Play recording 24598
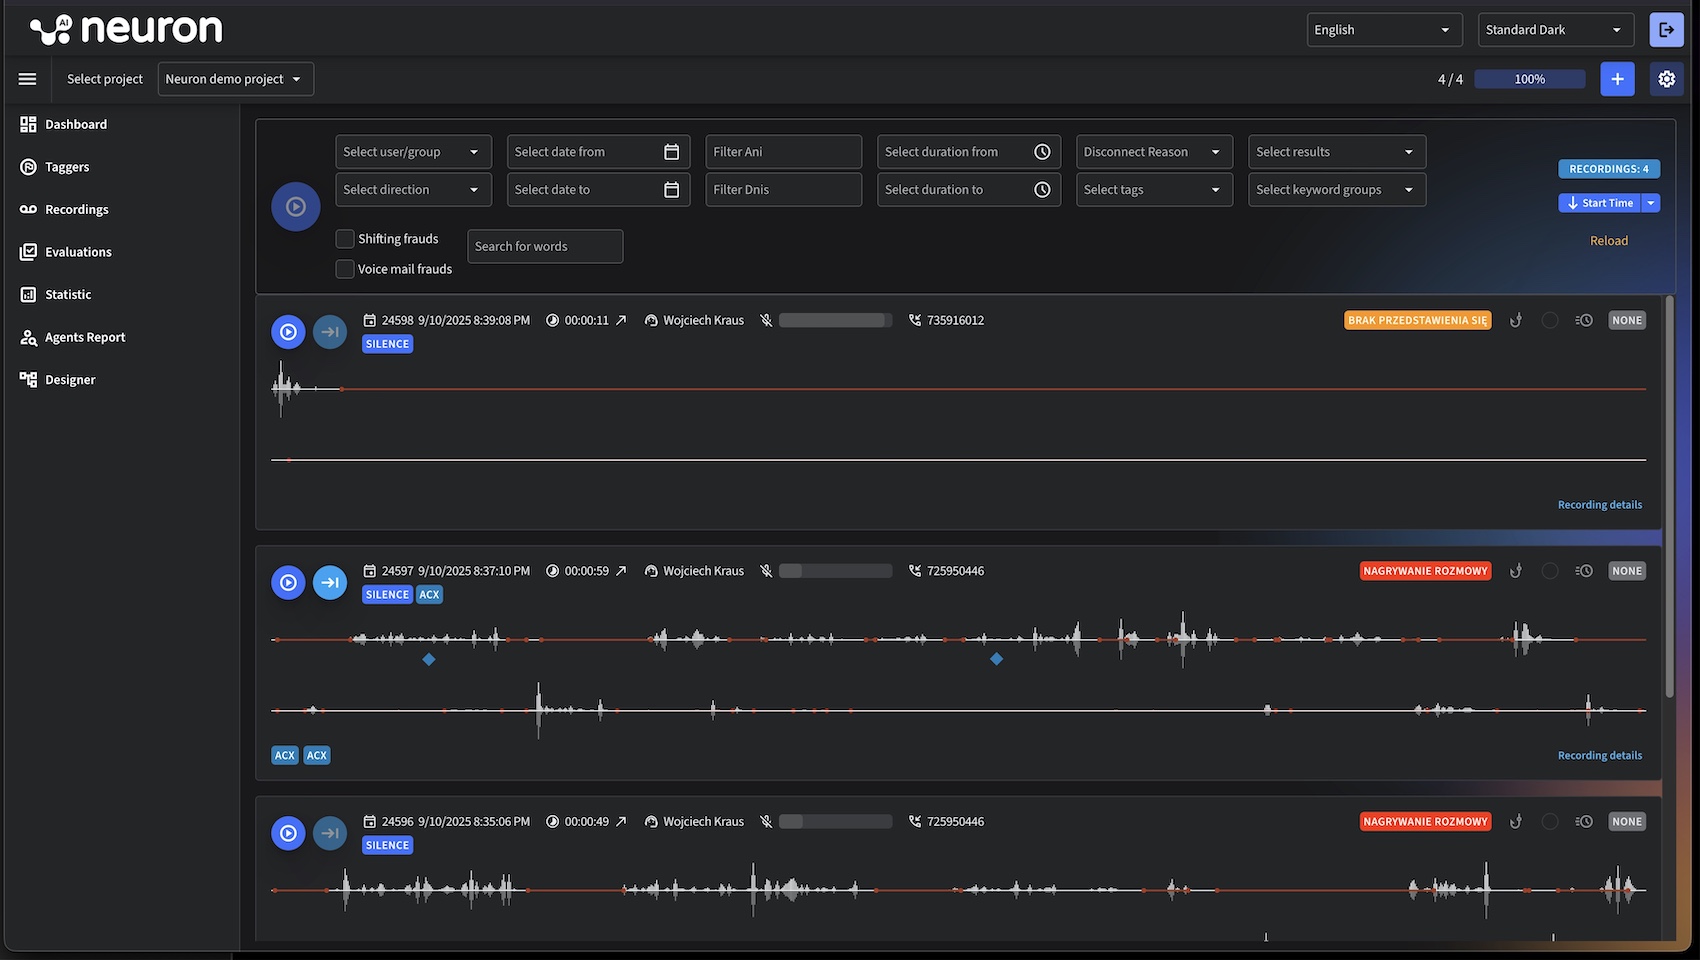This screenshot has width=1700, height=960. point(288,332)
